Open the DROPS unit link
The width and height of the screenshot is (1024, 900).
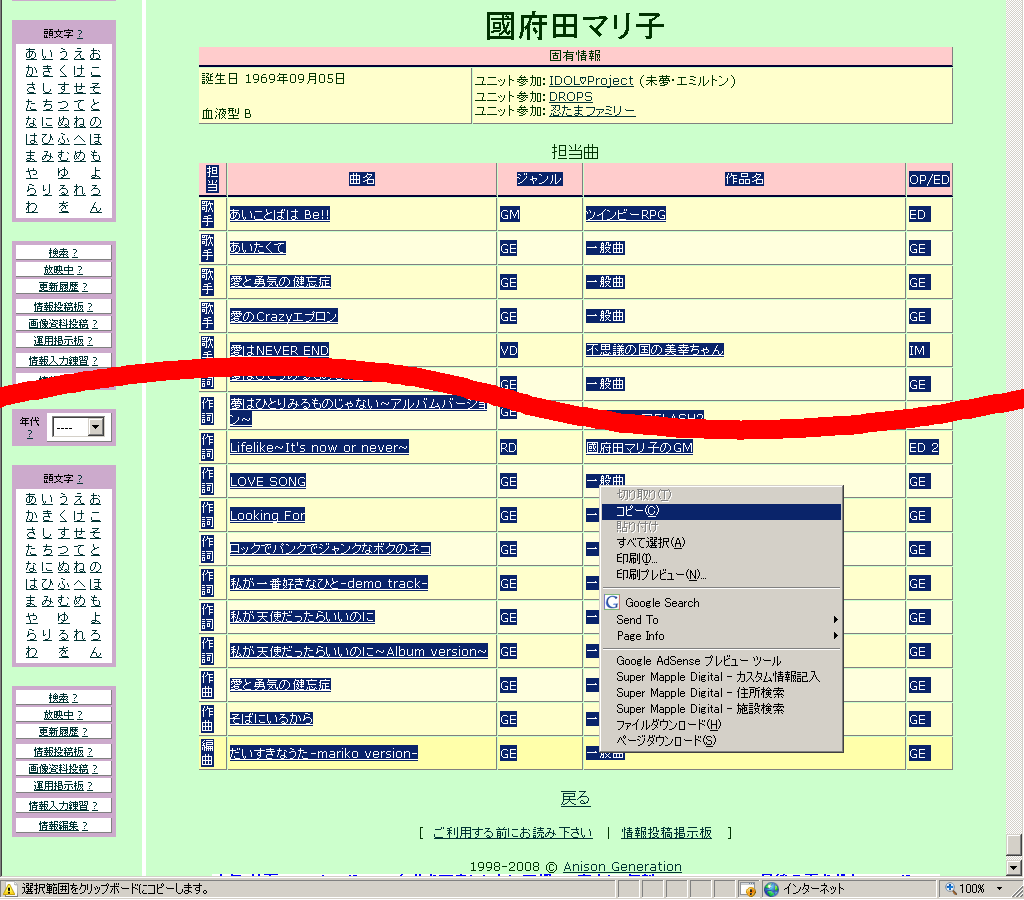coord(570,97)
